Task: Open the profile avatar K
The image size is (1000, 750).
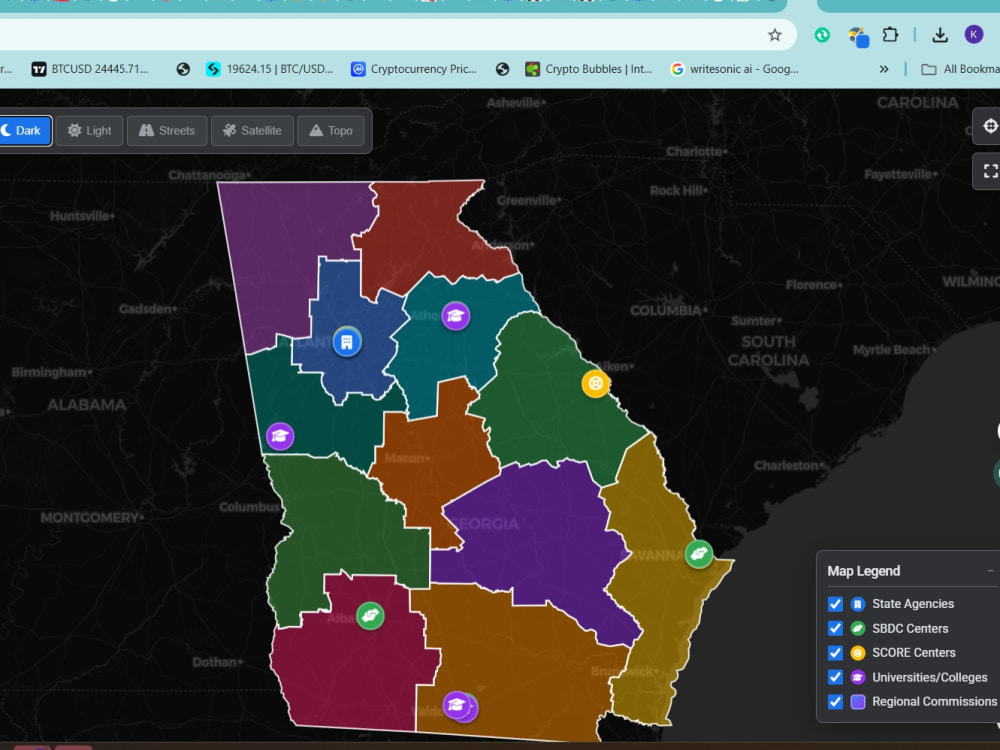Action: pyautogui.click(x=973, y=34)
